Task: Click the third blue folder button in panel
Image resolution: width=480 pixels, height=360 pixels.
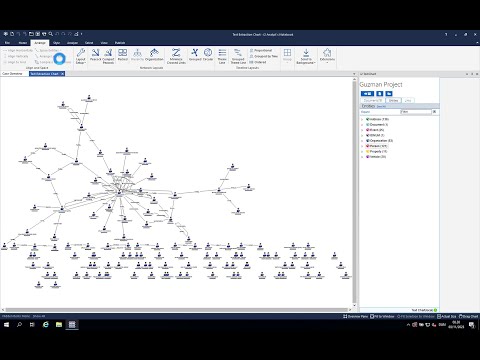Action: (389, 94)
